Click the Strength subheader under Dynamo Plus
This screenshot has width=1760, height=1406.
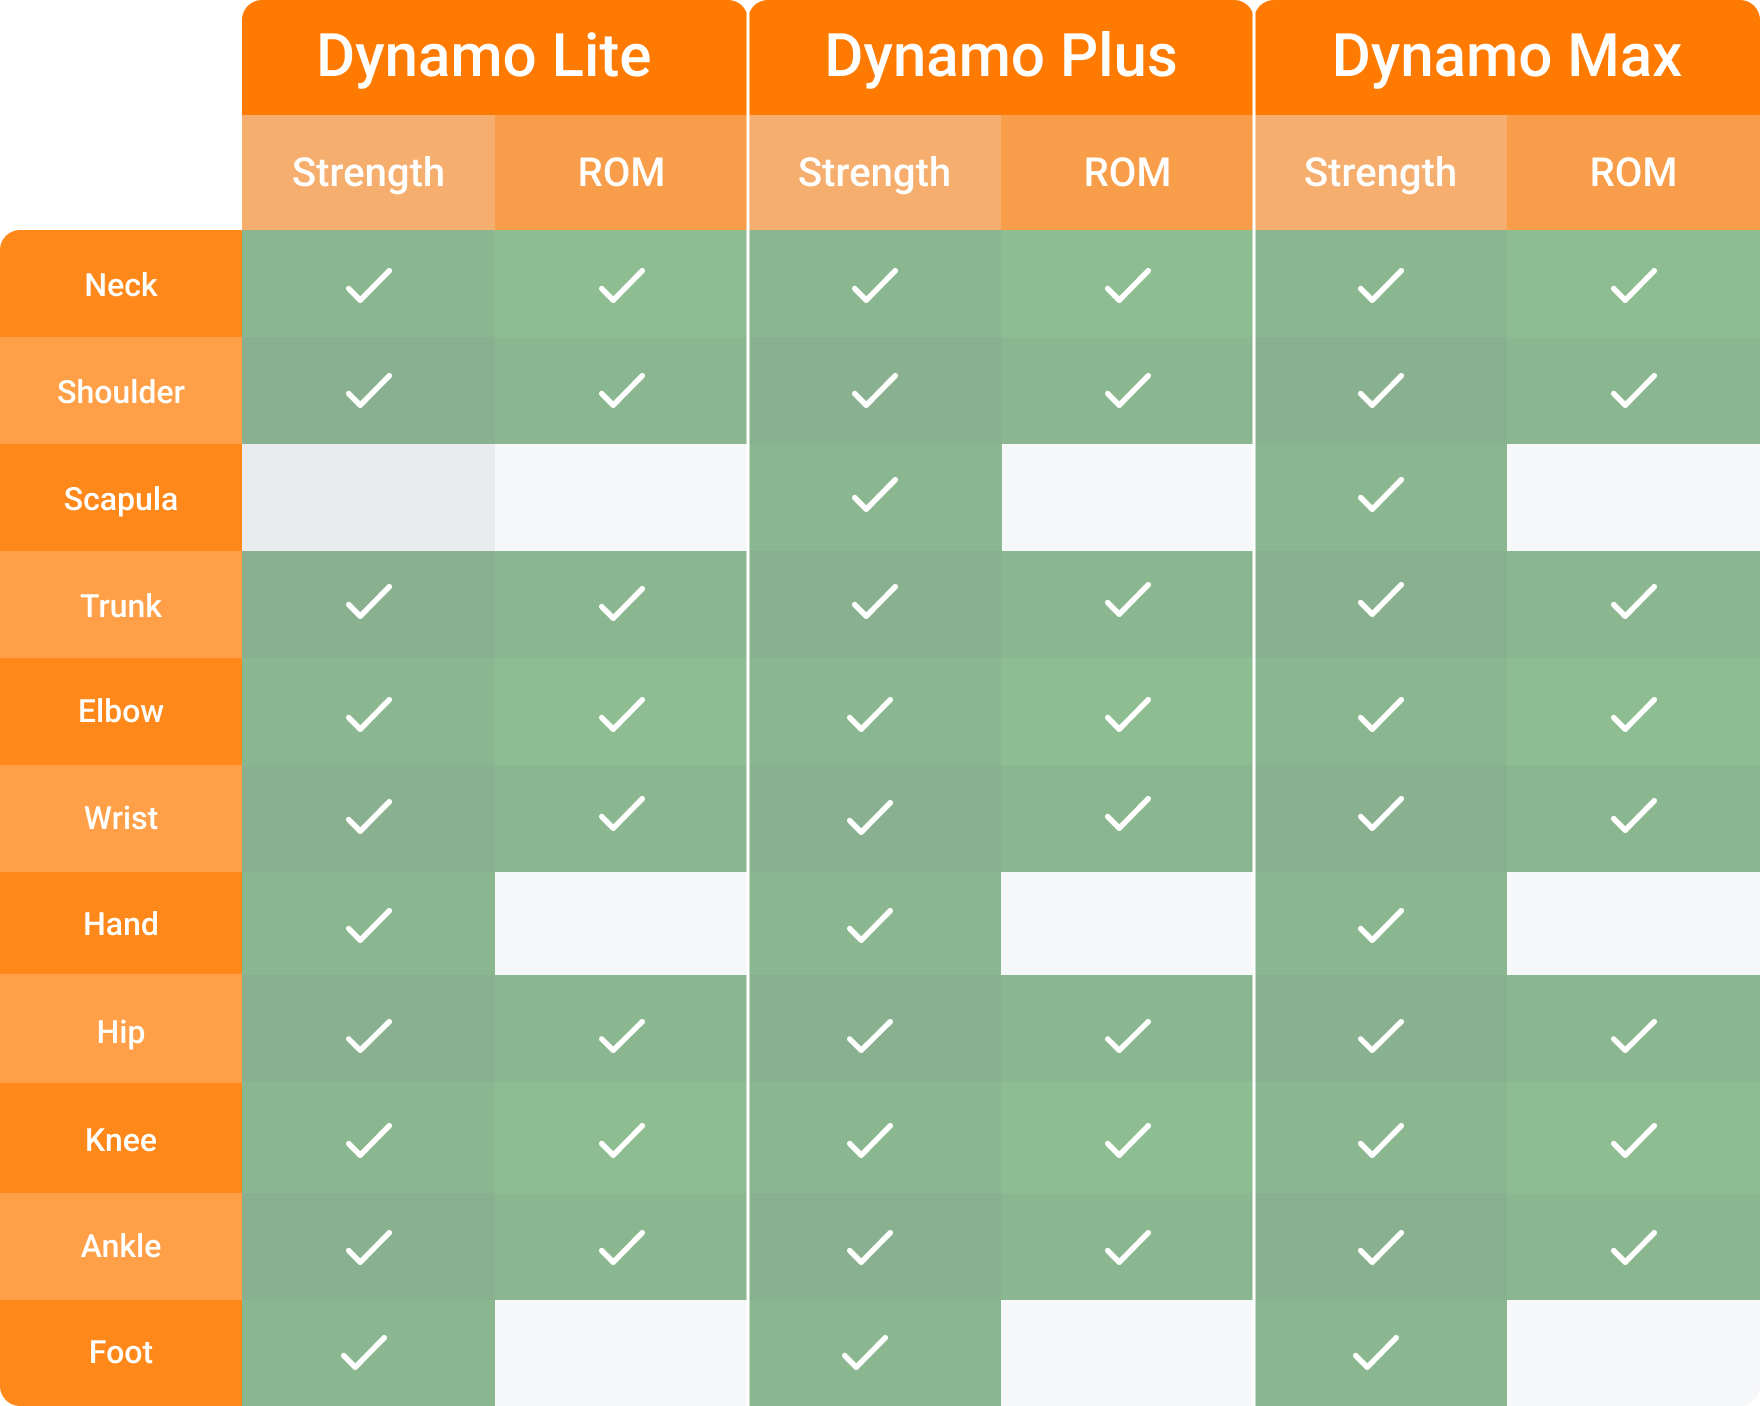[874, 172]
